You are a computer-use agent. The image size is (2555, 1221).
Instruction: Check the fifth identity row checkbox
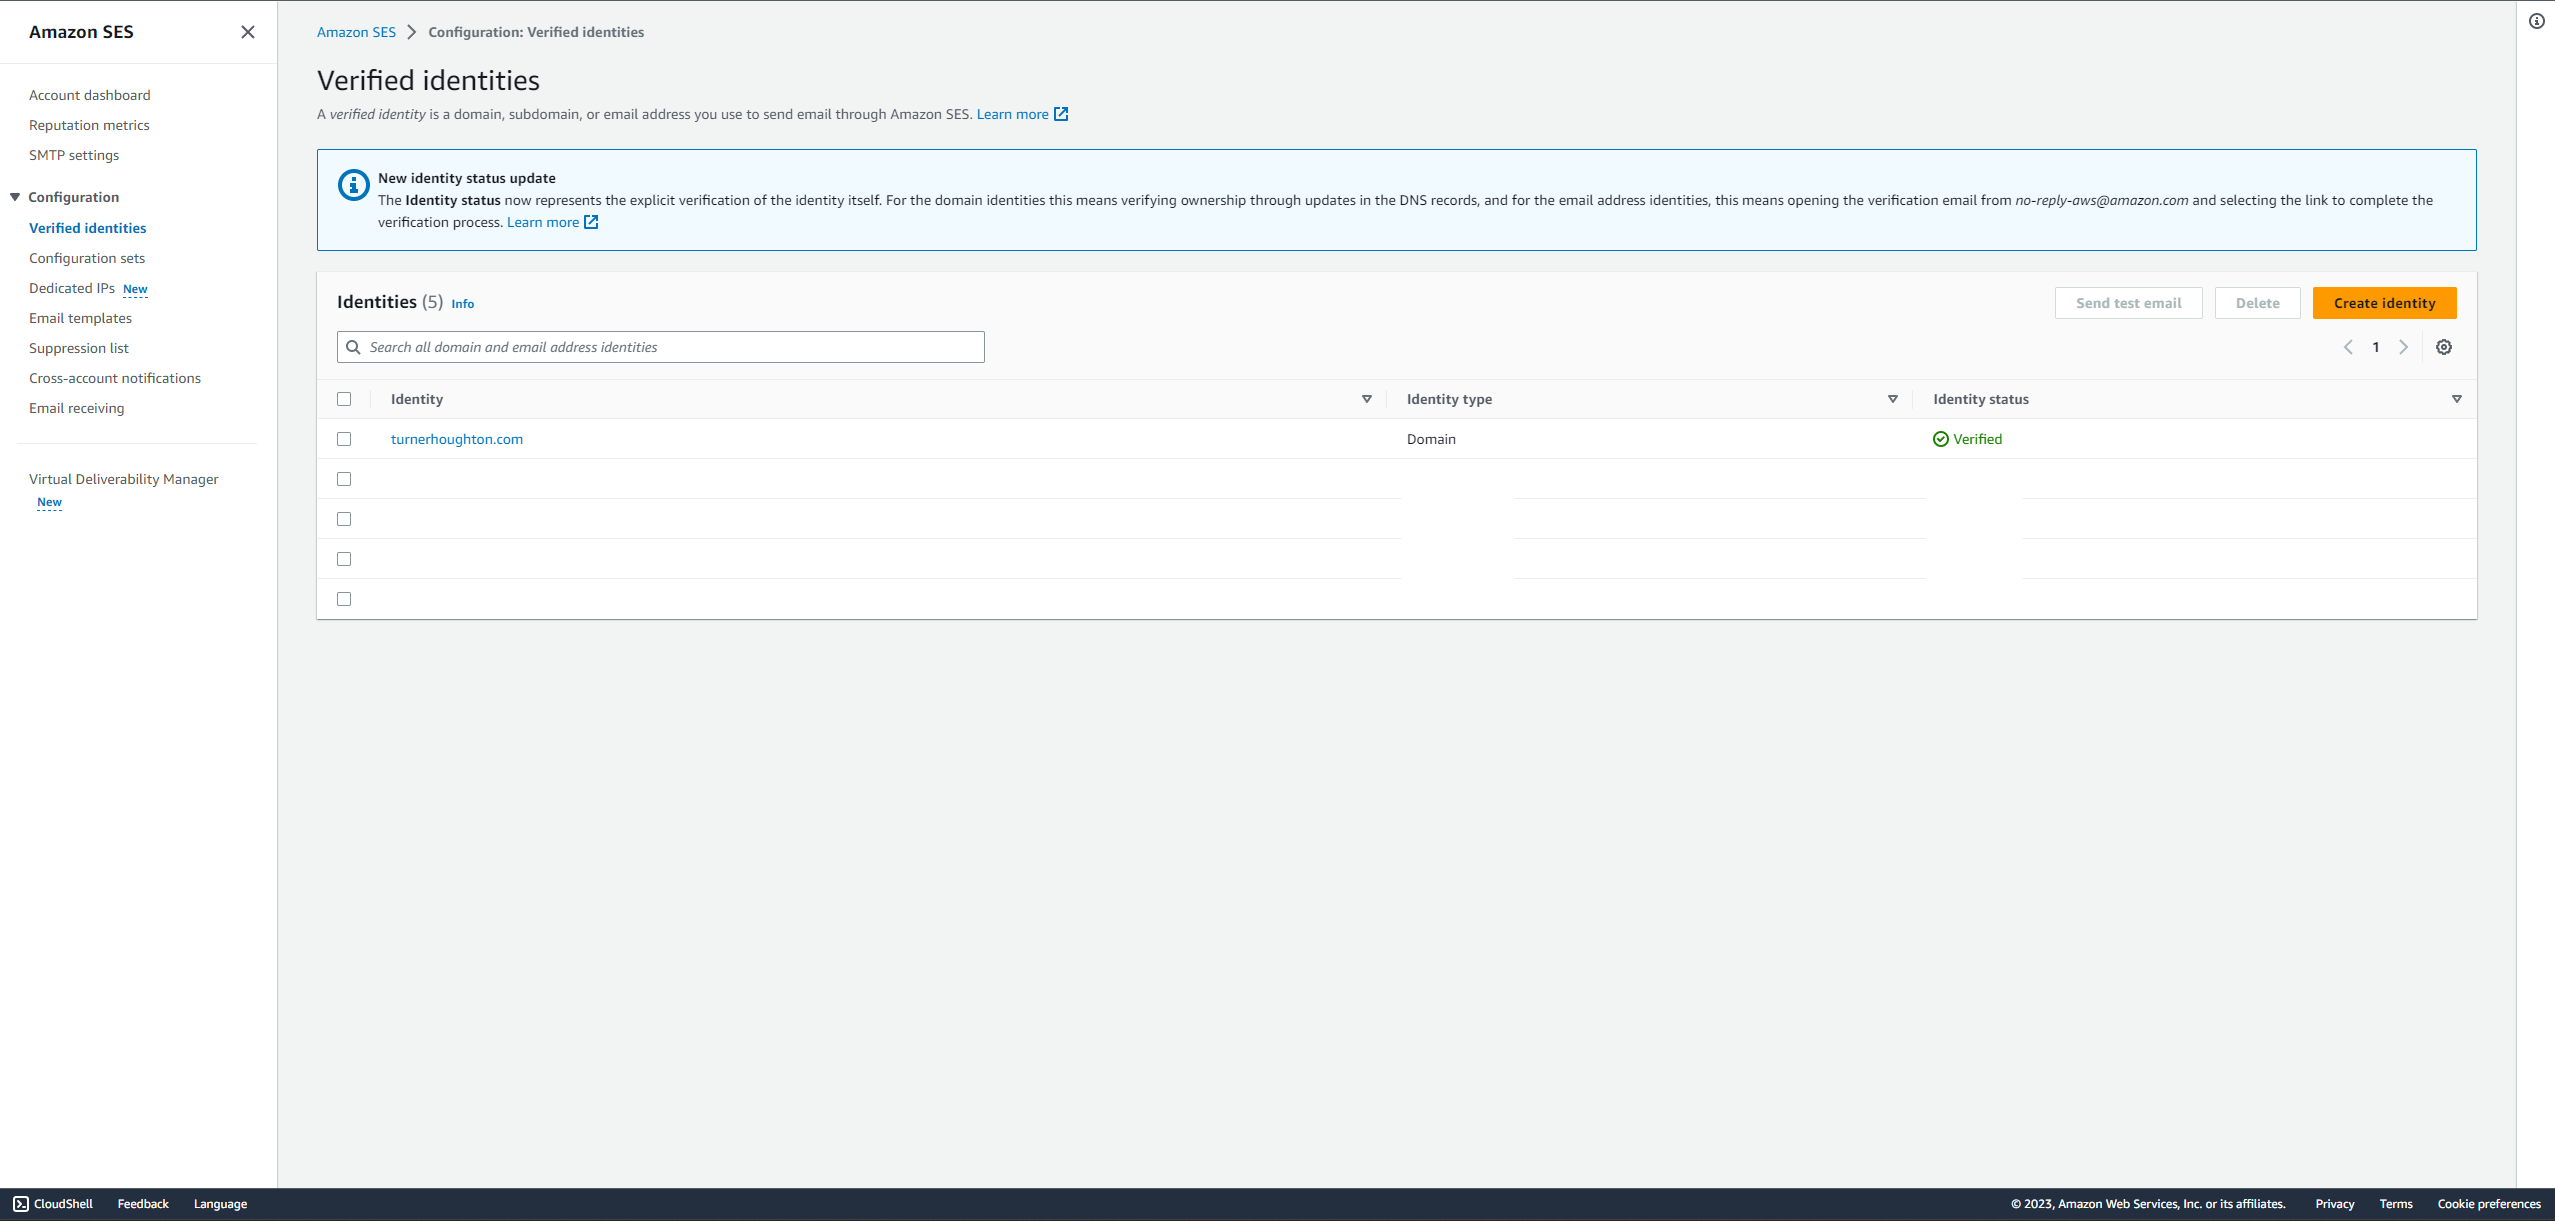(344, 599)
